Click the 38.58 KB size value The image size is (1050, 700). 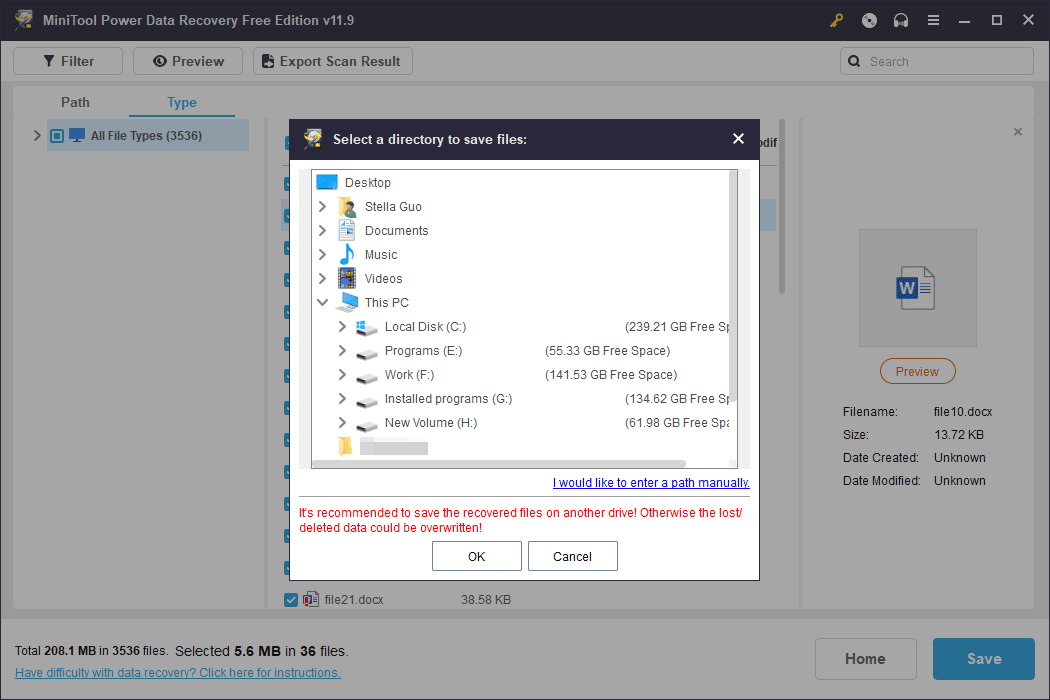(x=485, y=600)
